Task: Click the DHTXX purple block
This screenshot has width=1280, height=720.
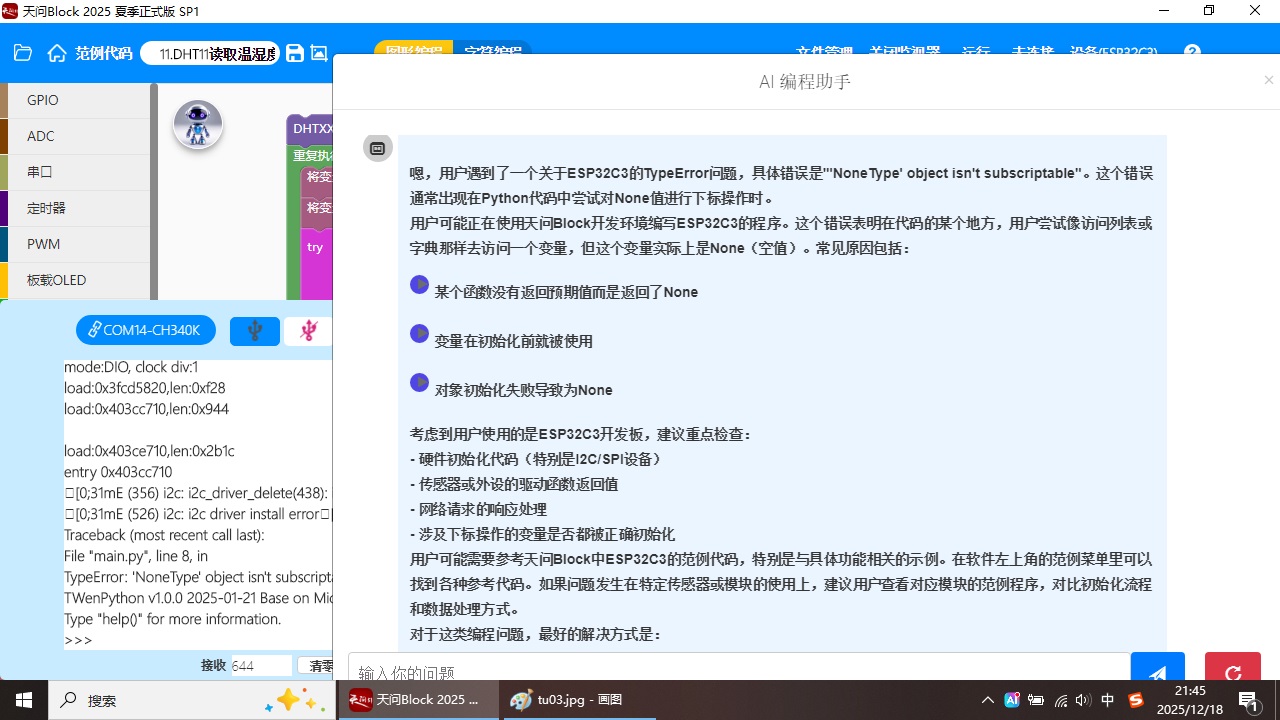Action: point(311,129)
